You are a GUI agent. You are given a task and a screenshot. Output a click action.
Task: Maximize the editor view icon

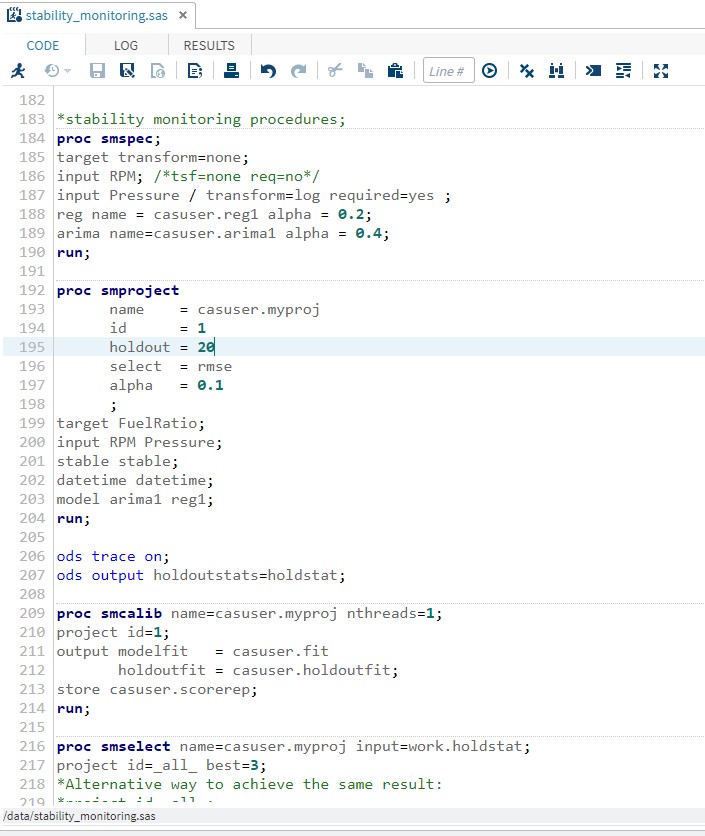point(660,71)
